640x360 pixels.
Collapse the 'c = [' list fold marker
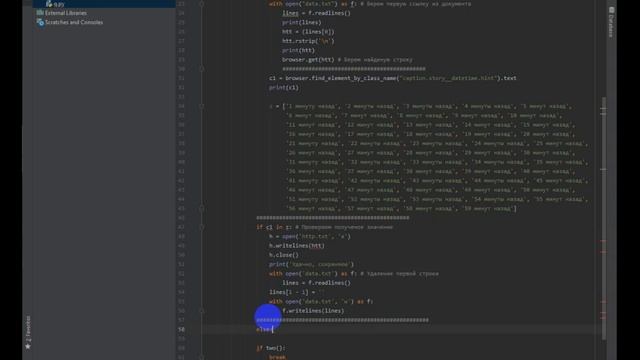point(202,106)
